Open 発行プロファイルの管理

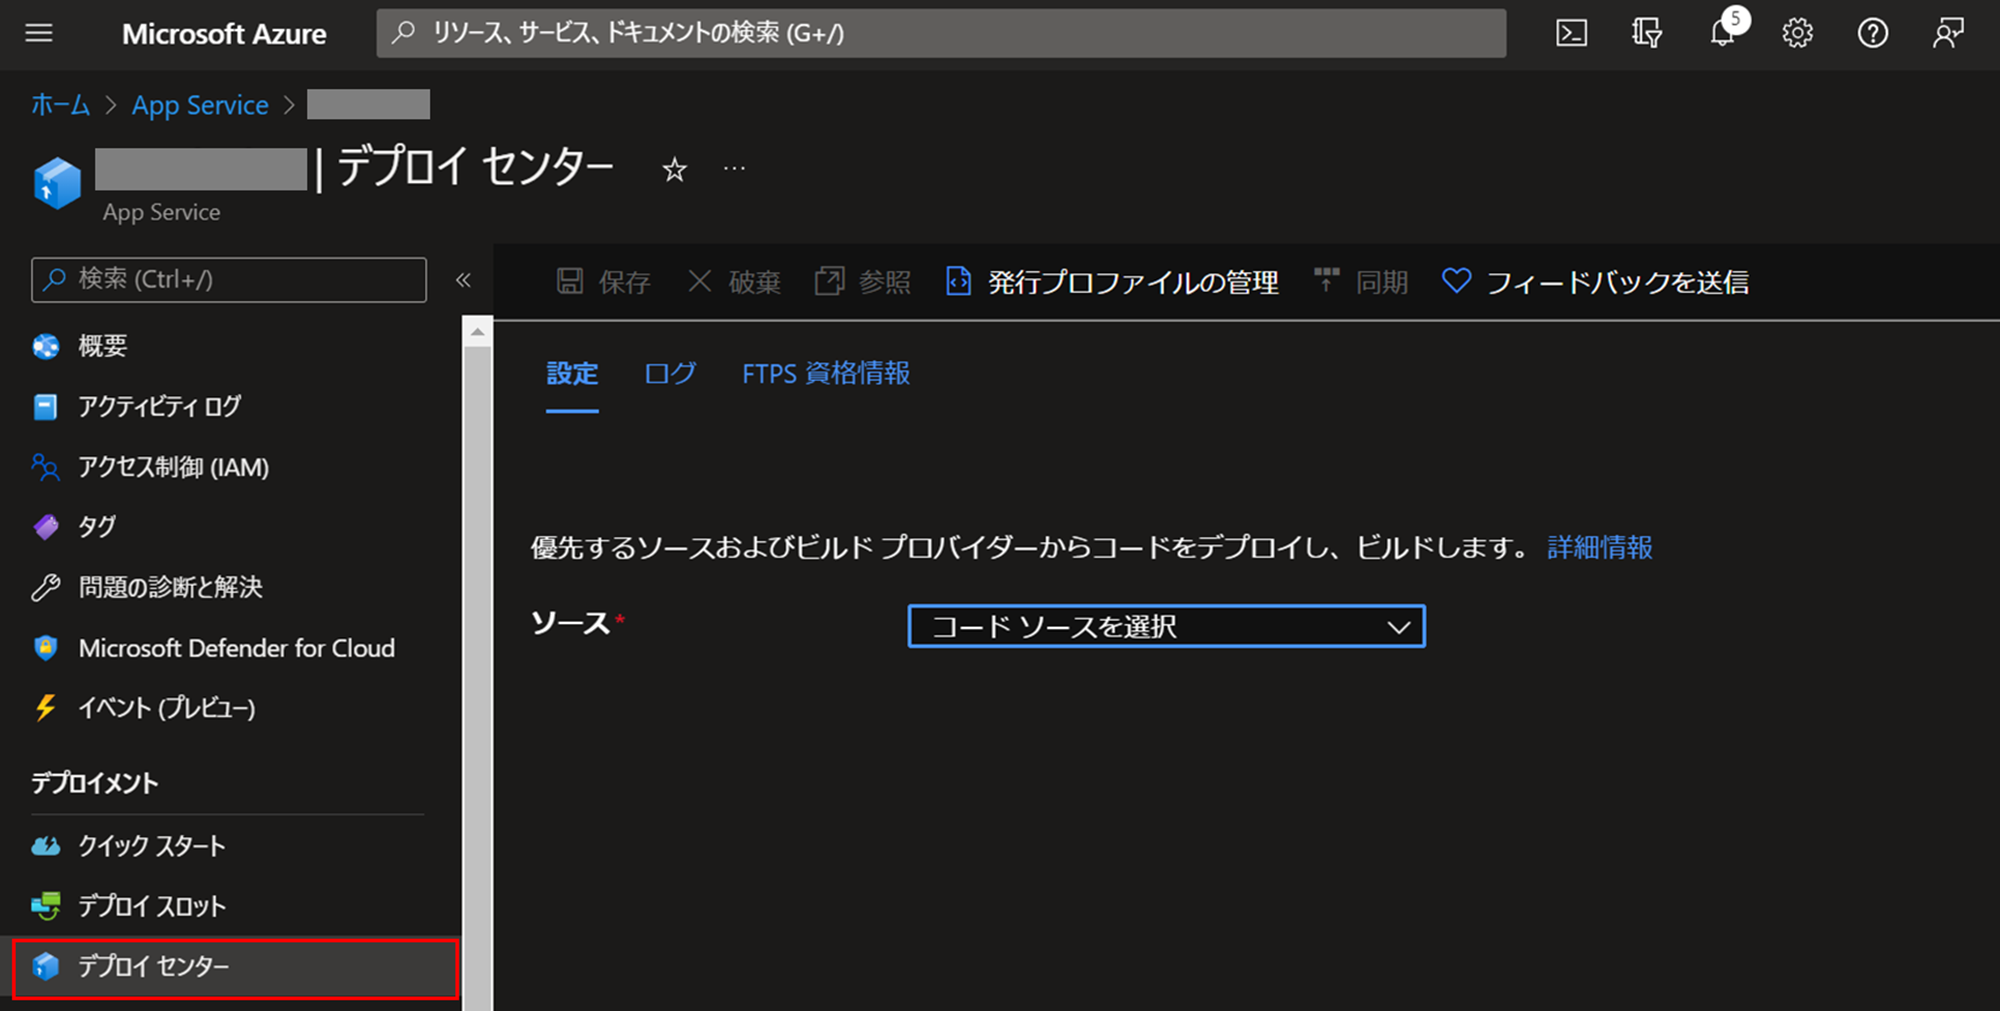click(1112, 282)
